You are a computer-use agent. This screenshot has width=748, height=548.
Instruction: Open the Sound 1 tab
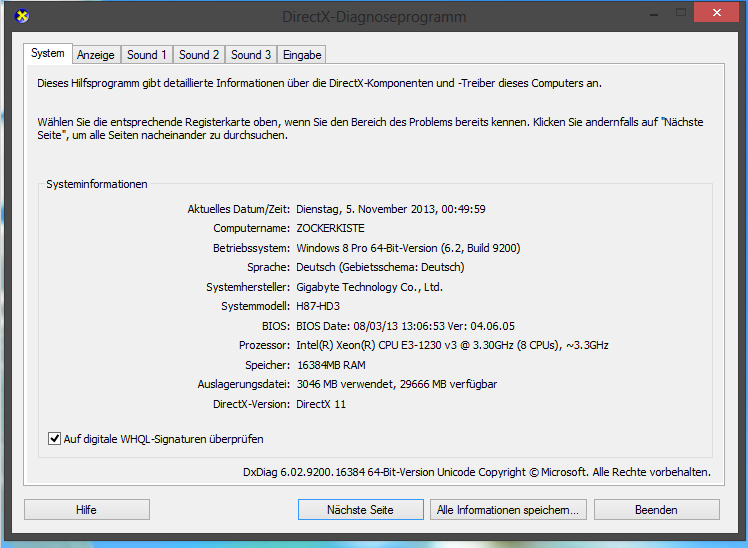click(x=146, y=55)
